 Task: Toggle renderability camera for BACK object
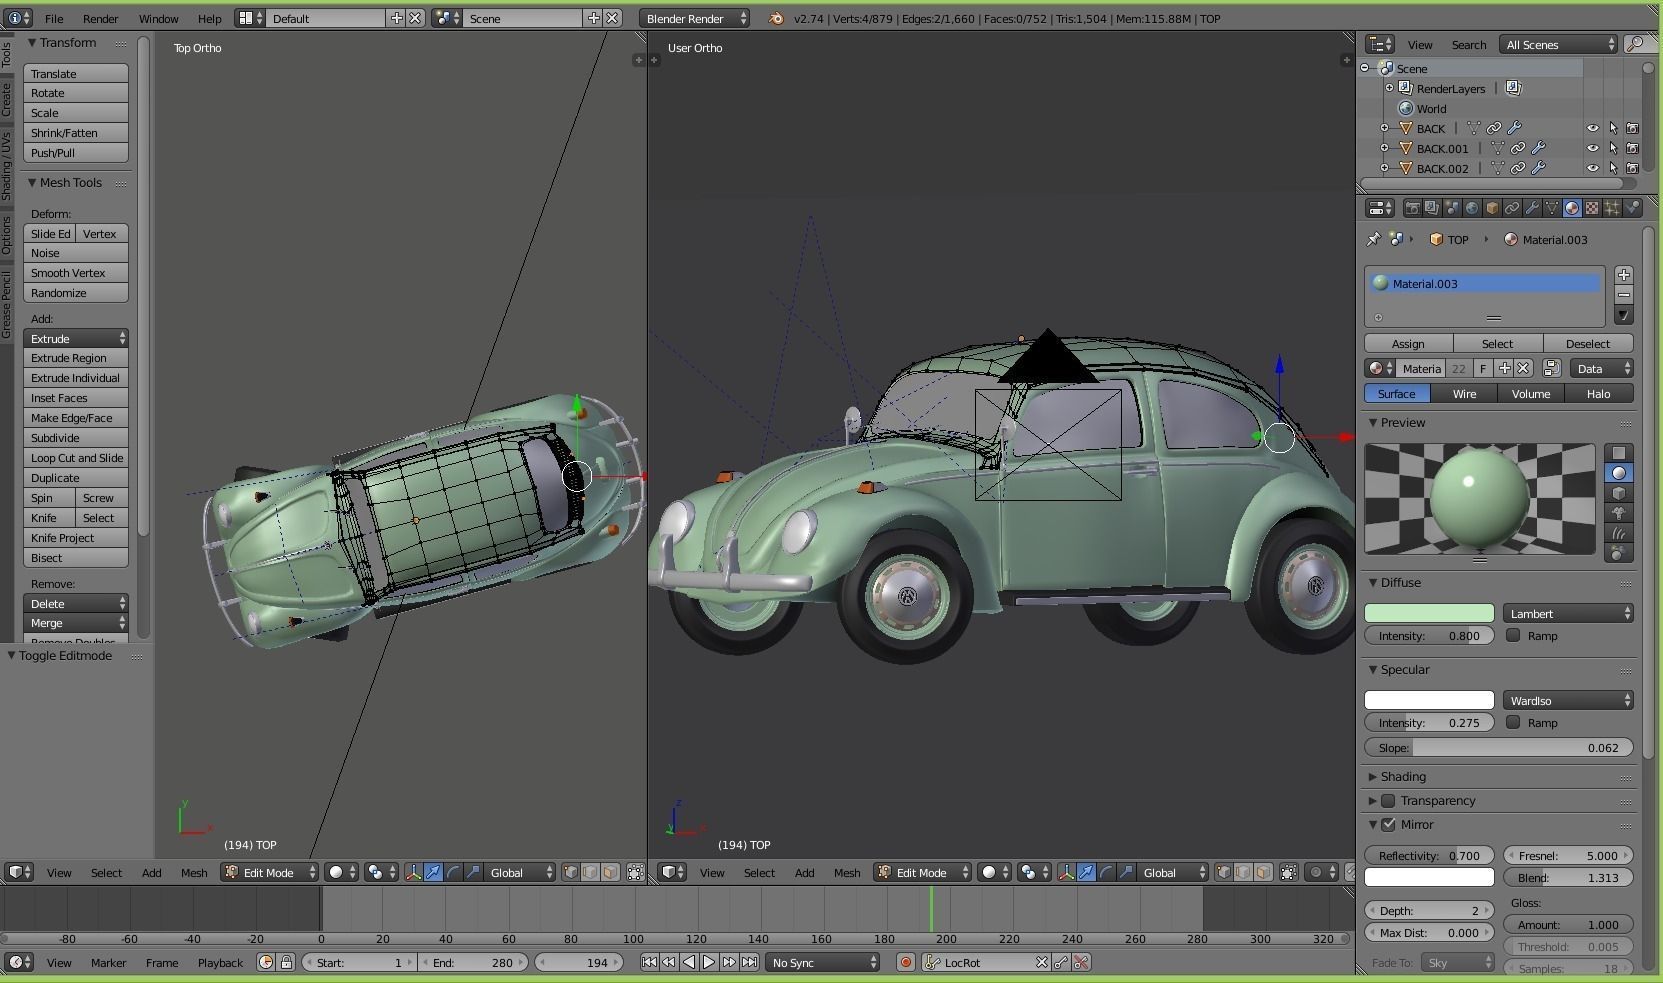1632,128
